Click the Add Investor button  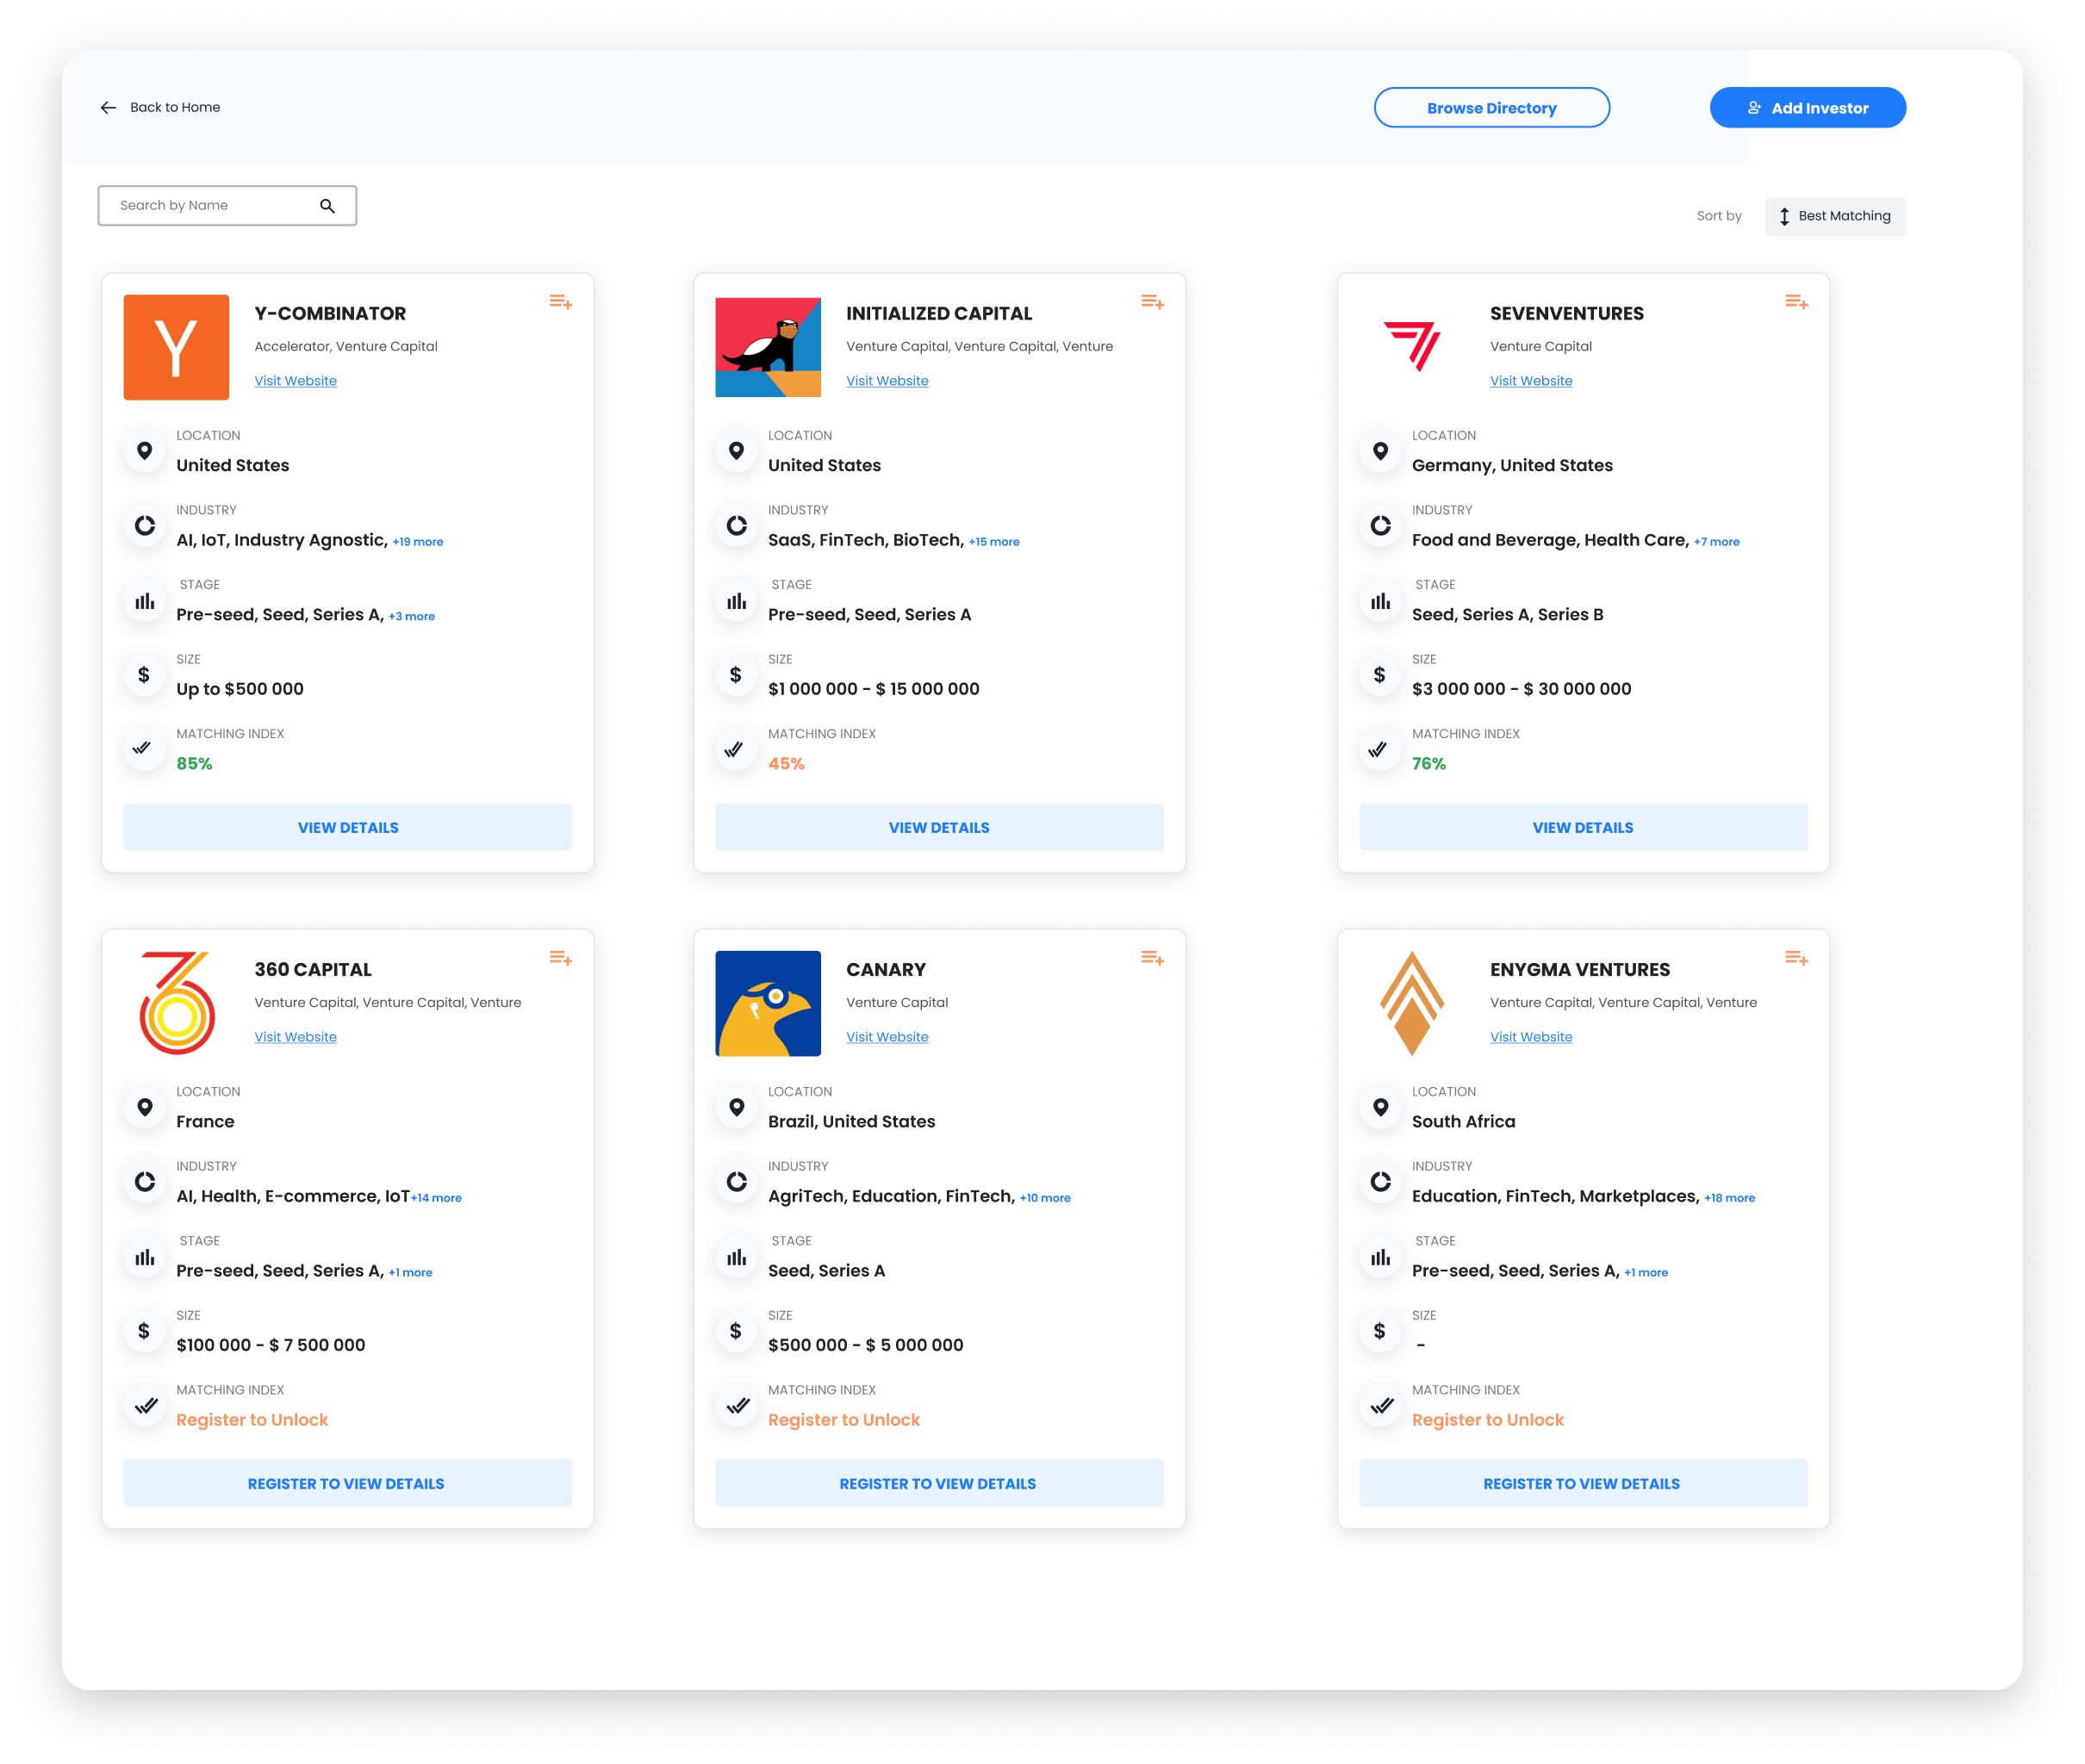tap(1807, 108)
